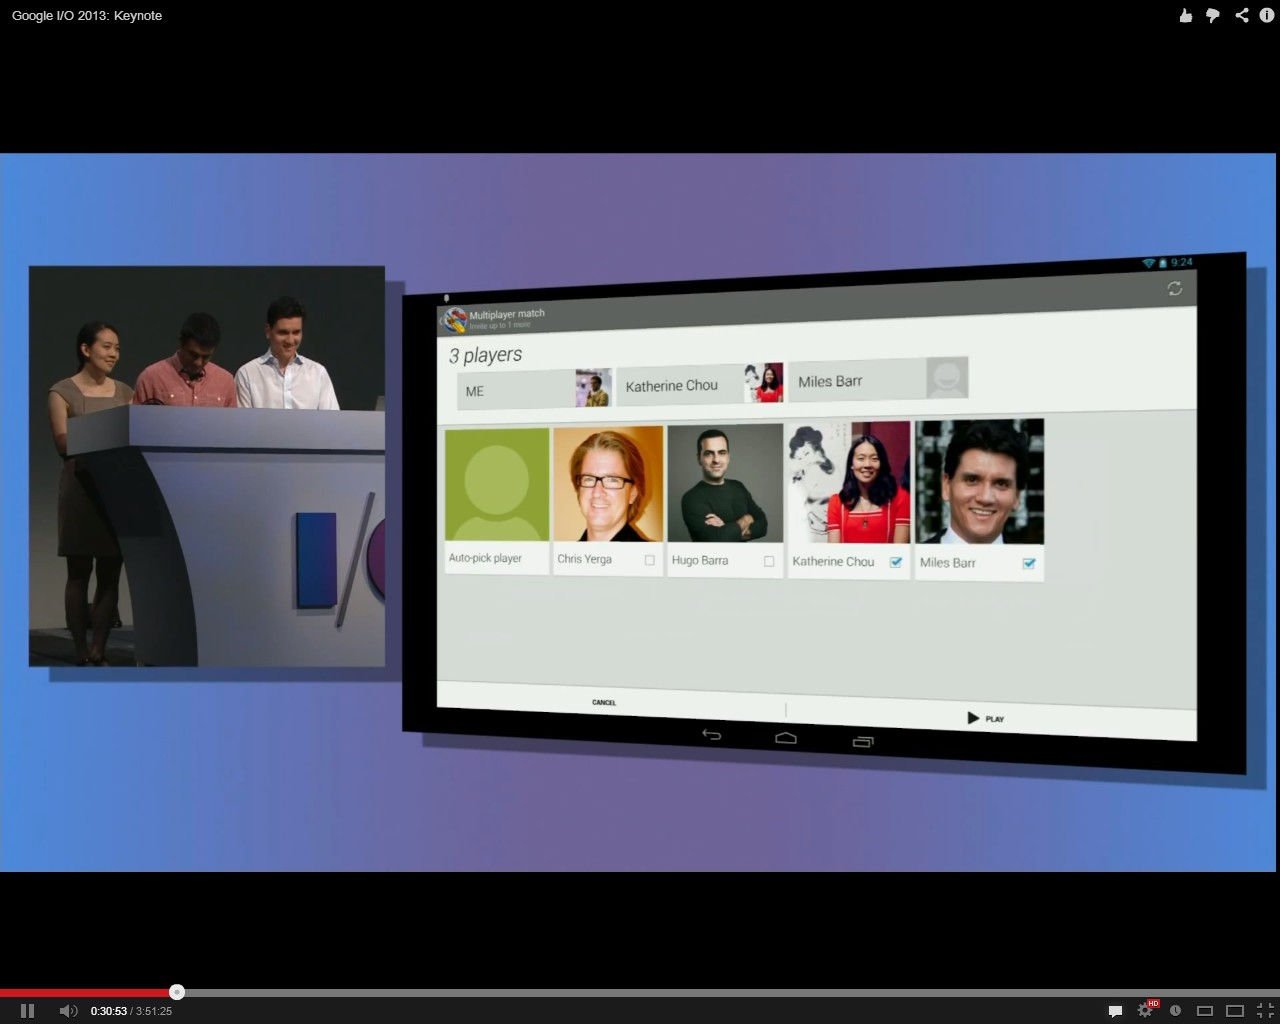This screenshot has height=1024, width=1280.
Task: Tap the Android back navigation icon
Action: point(711,735)
